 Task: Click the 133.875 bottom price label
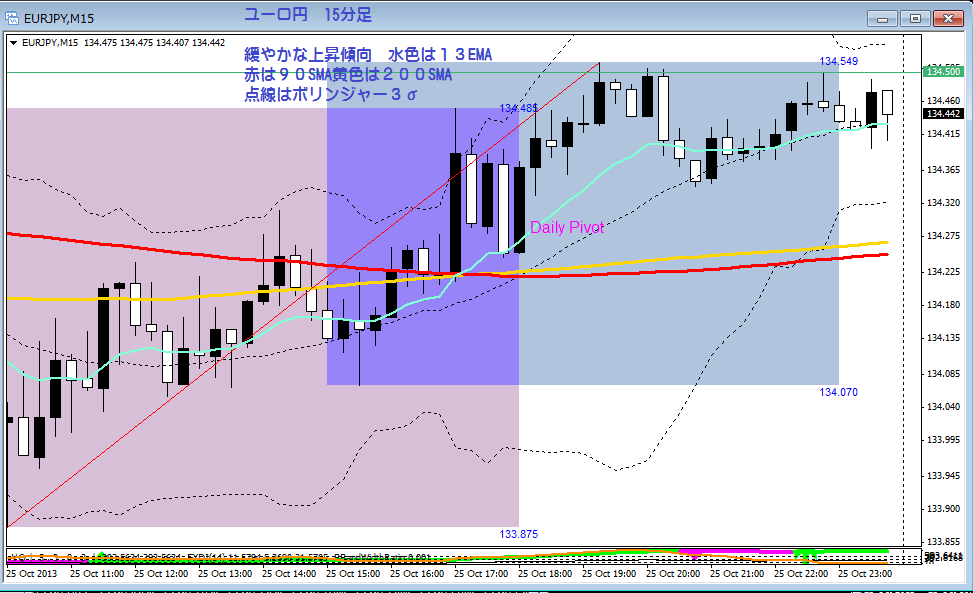[519, 534]
